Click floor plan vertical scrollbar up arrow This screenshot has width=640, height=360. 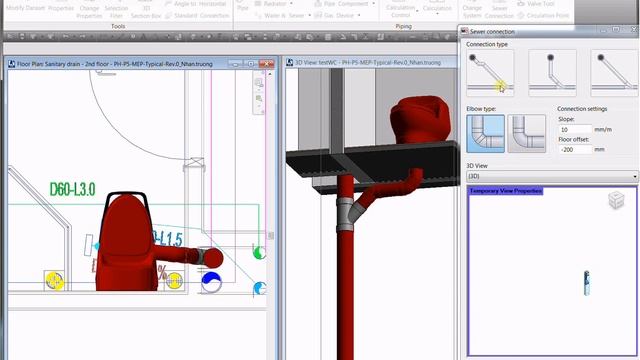270,74
